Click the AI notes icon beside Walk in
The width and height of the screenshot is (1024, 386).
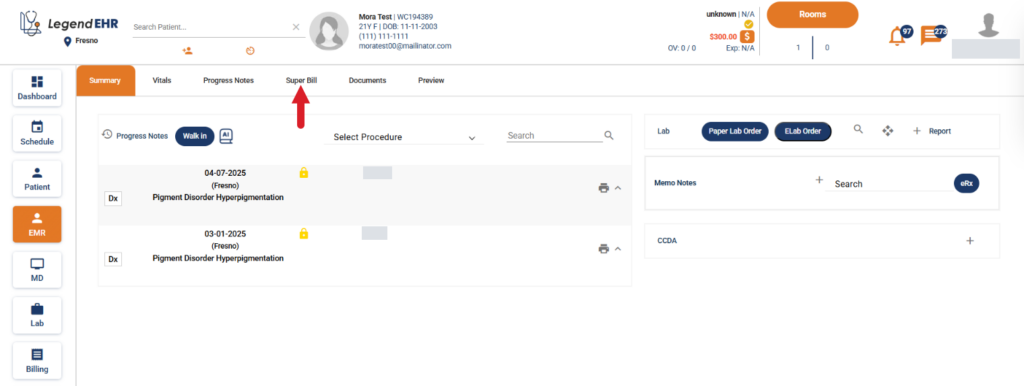(x=226, y=136)
